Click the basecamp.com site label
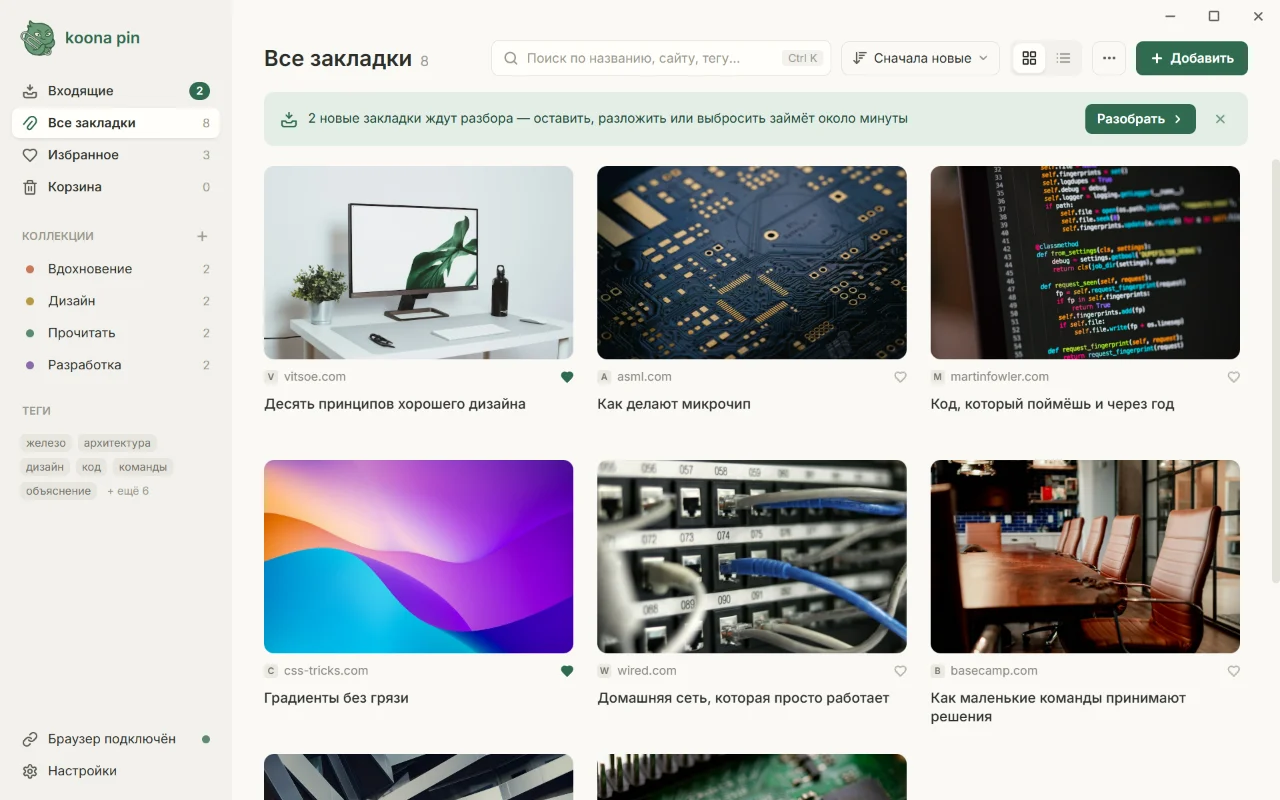 click(x=994, y=671)
